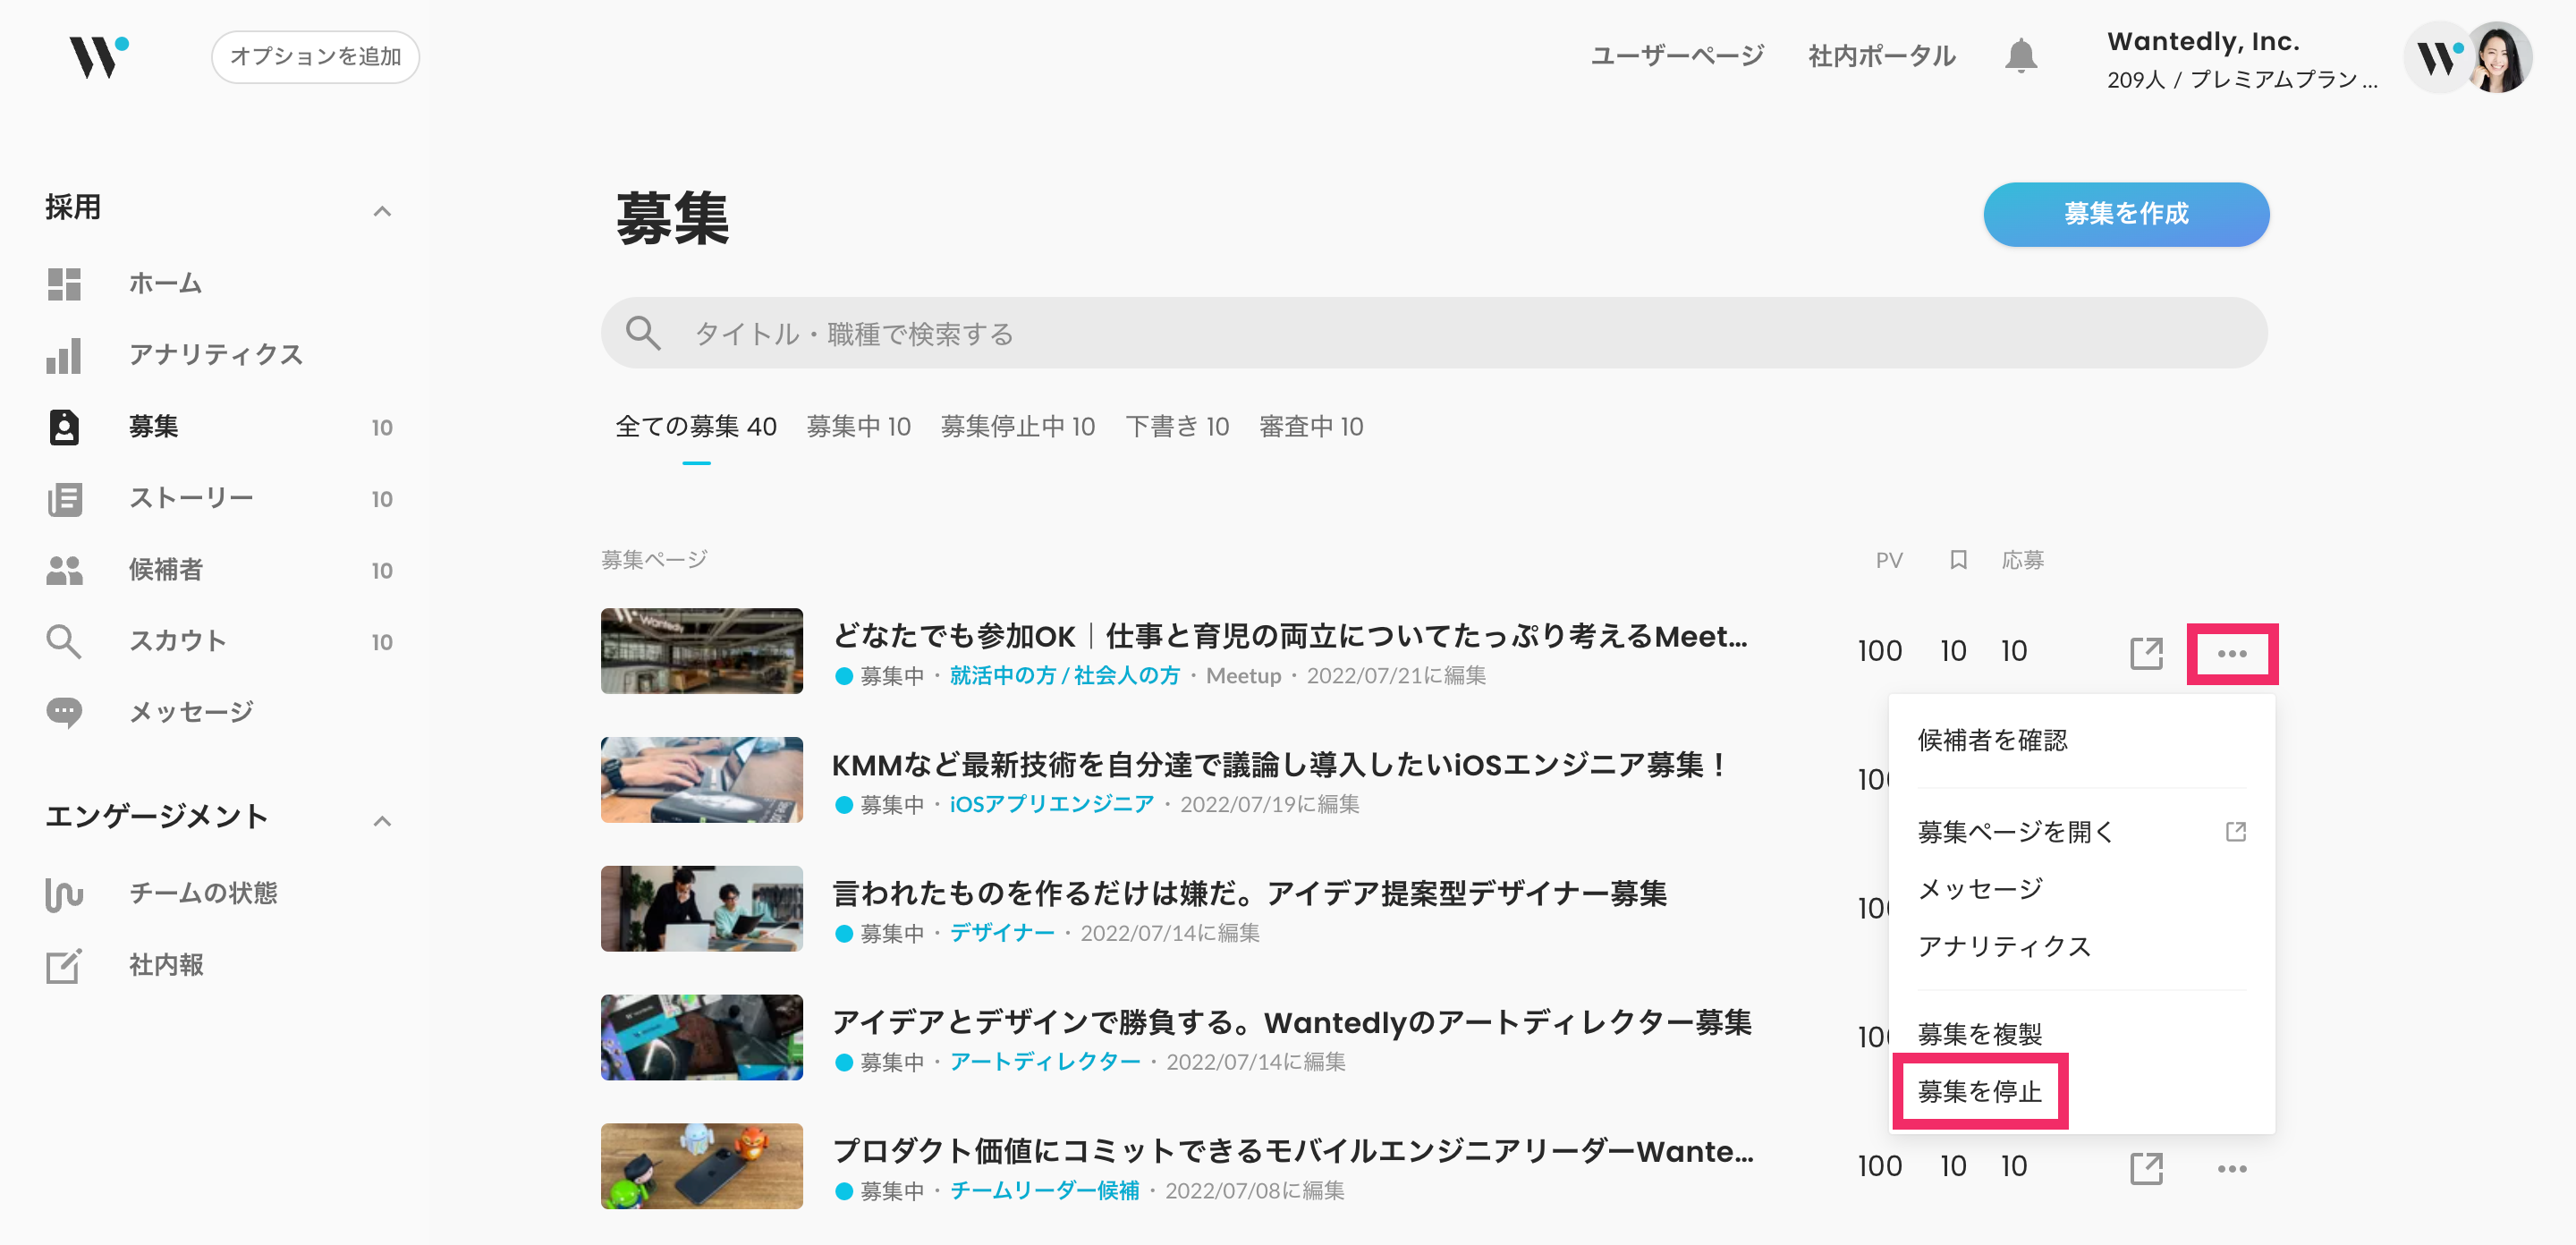Click the iOSアプリエンジニア tag link
This screenshot has height=1245, width=2576.
coord(1051,805)
